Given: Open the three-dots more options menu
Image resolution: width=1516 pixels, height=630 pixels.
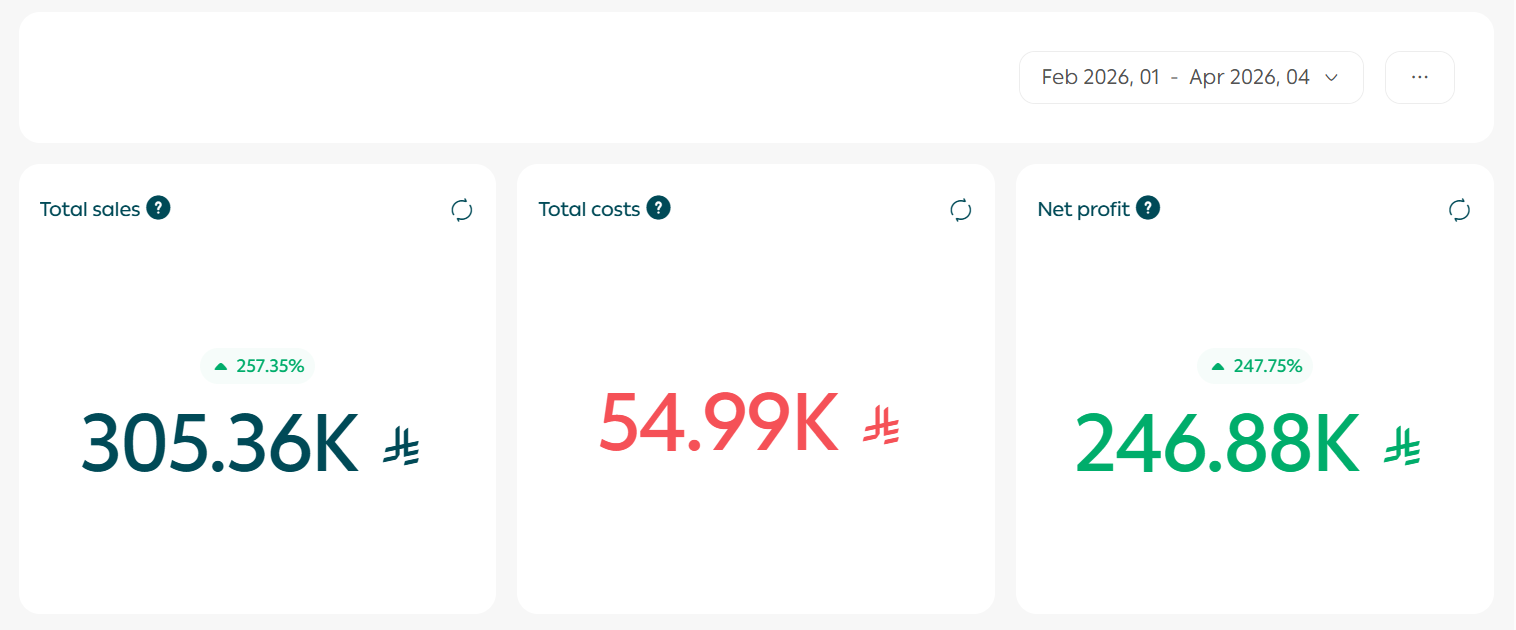Looking at the screenshot, I should [1419, 77].
